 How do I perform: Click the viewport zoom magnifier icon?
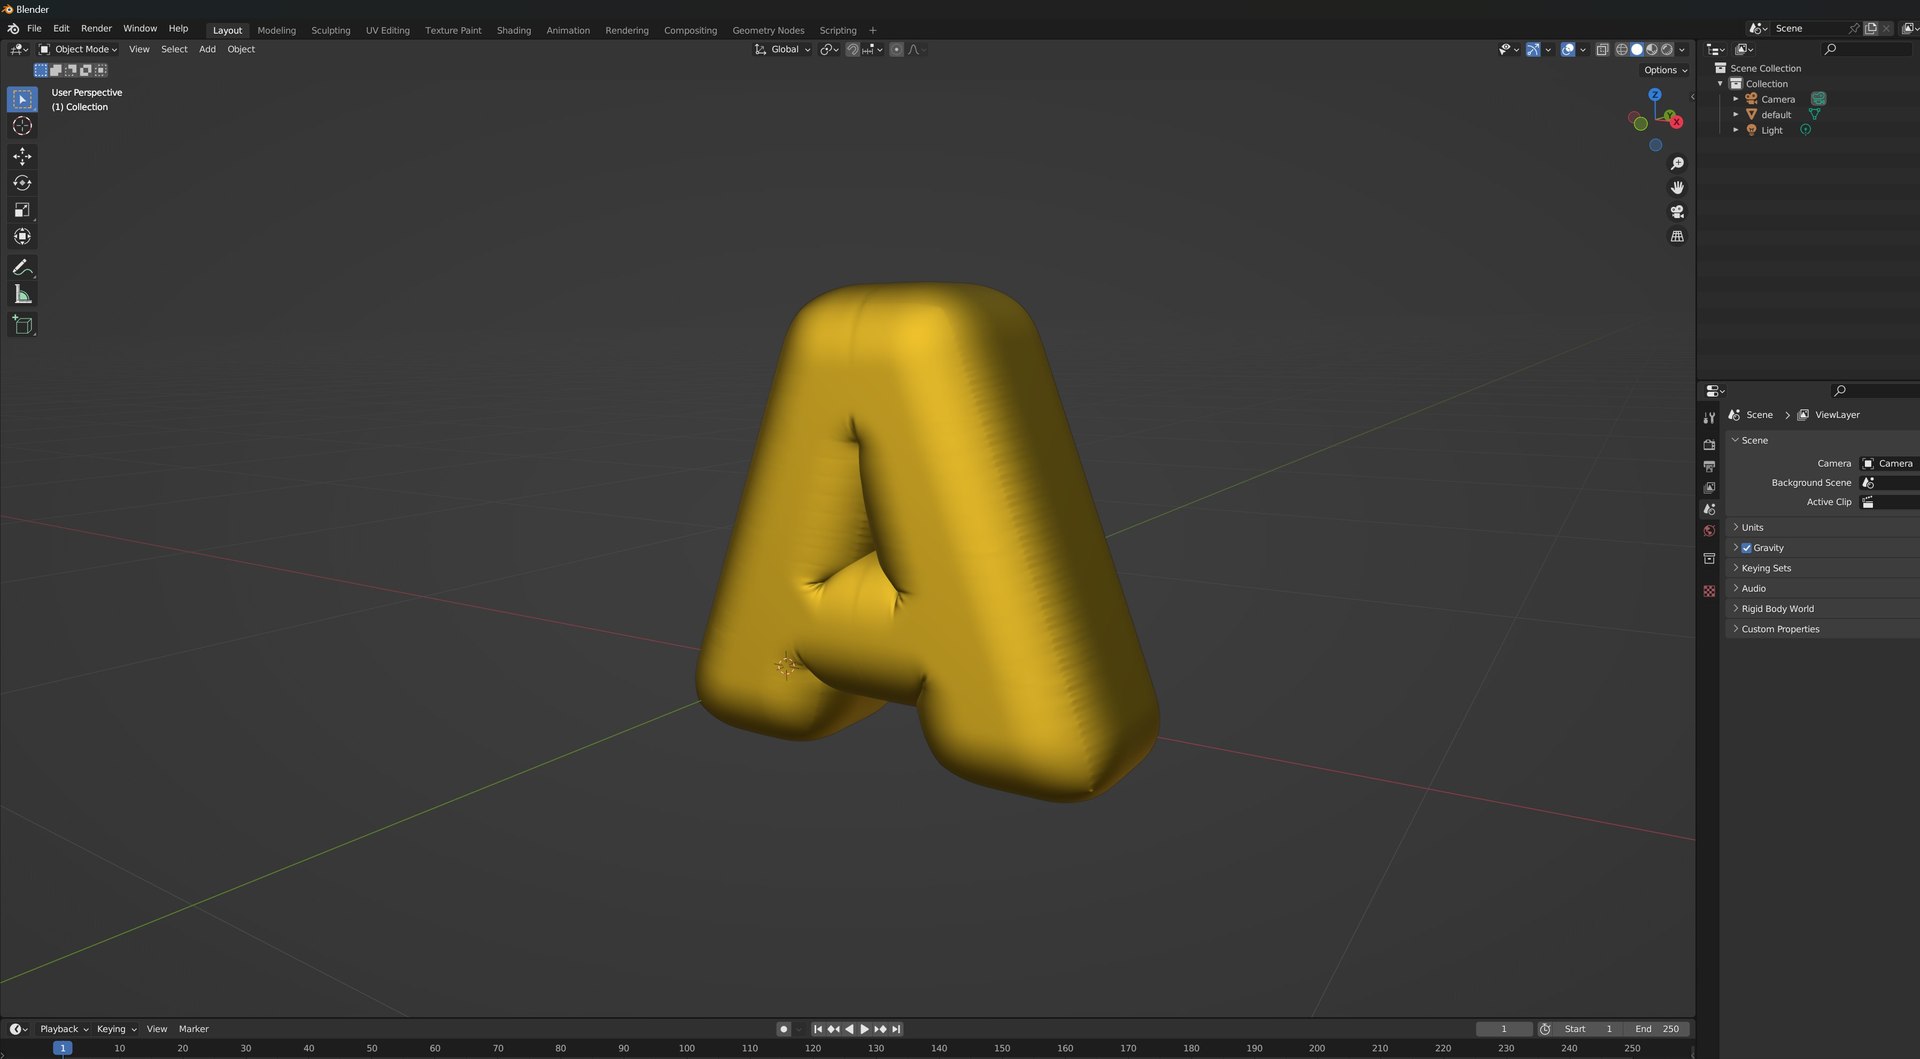(1677, 163)
